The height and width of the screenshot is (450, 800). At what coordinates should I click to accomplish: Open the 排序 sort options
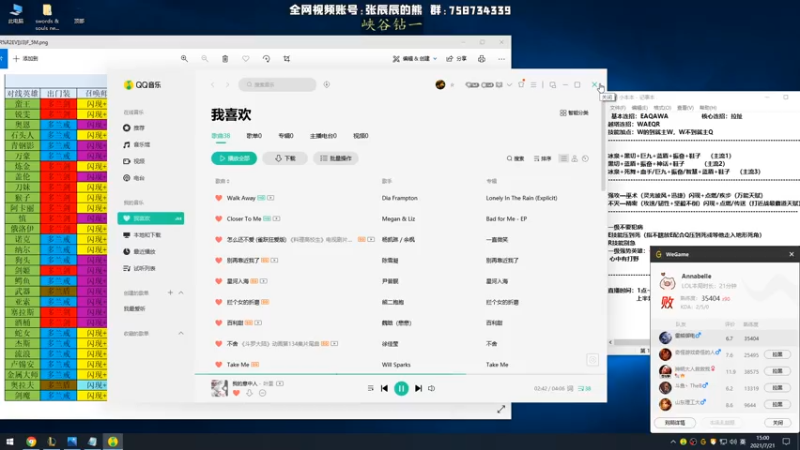(542, 159)
